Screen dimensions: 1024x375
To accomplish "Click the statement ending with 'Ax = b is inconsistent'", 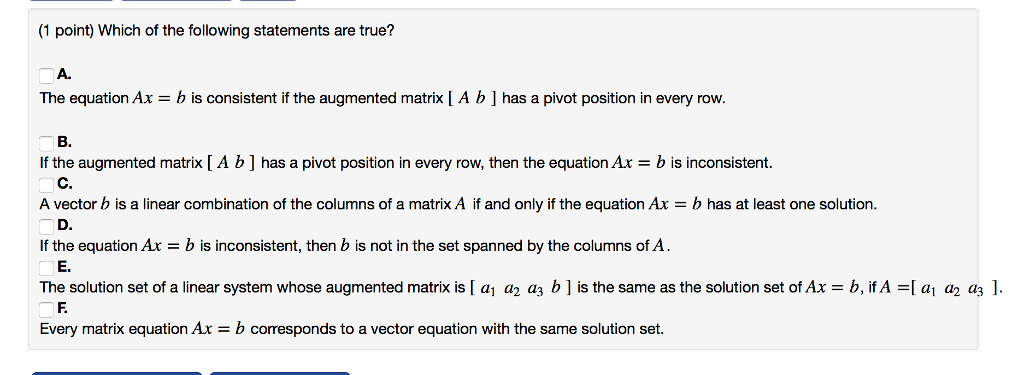I will [406, 163].
